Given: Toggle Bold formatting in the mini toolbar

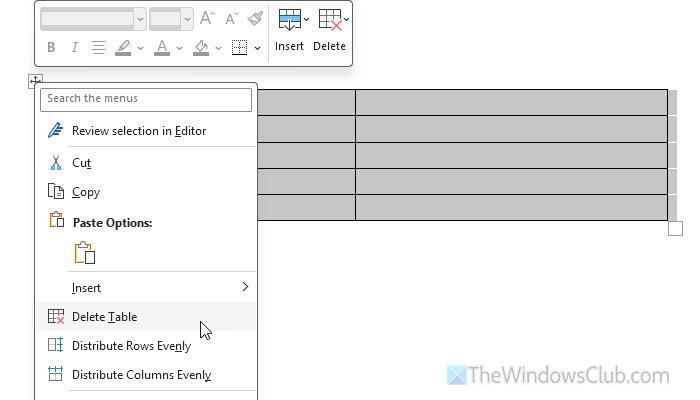Looking at the screenshot, I should (51, 47).
